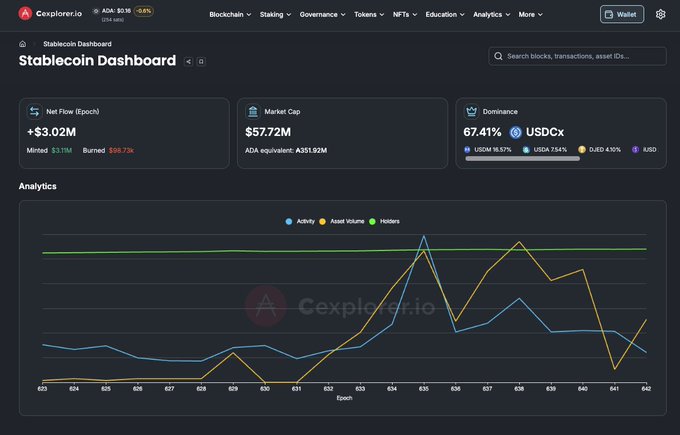Click the Epoch axis label under chart
This screenshot has height=435, width=680.
[x=344, y=398]
